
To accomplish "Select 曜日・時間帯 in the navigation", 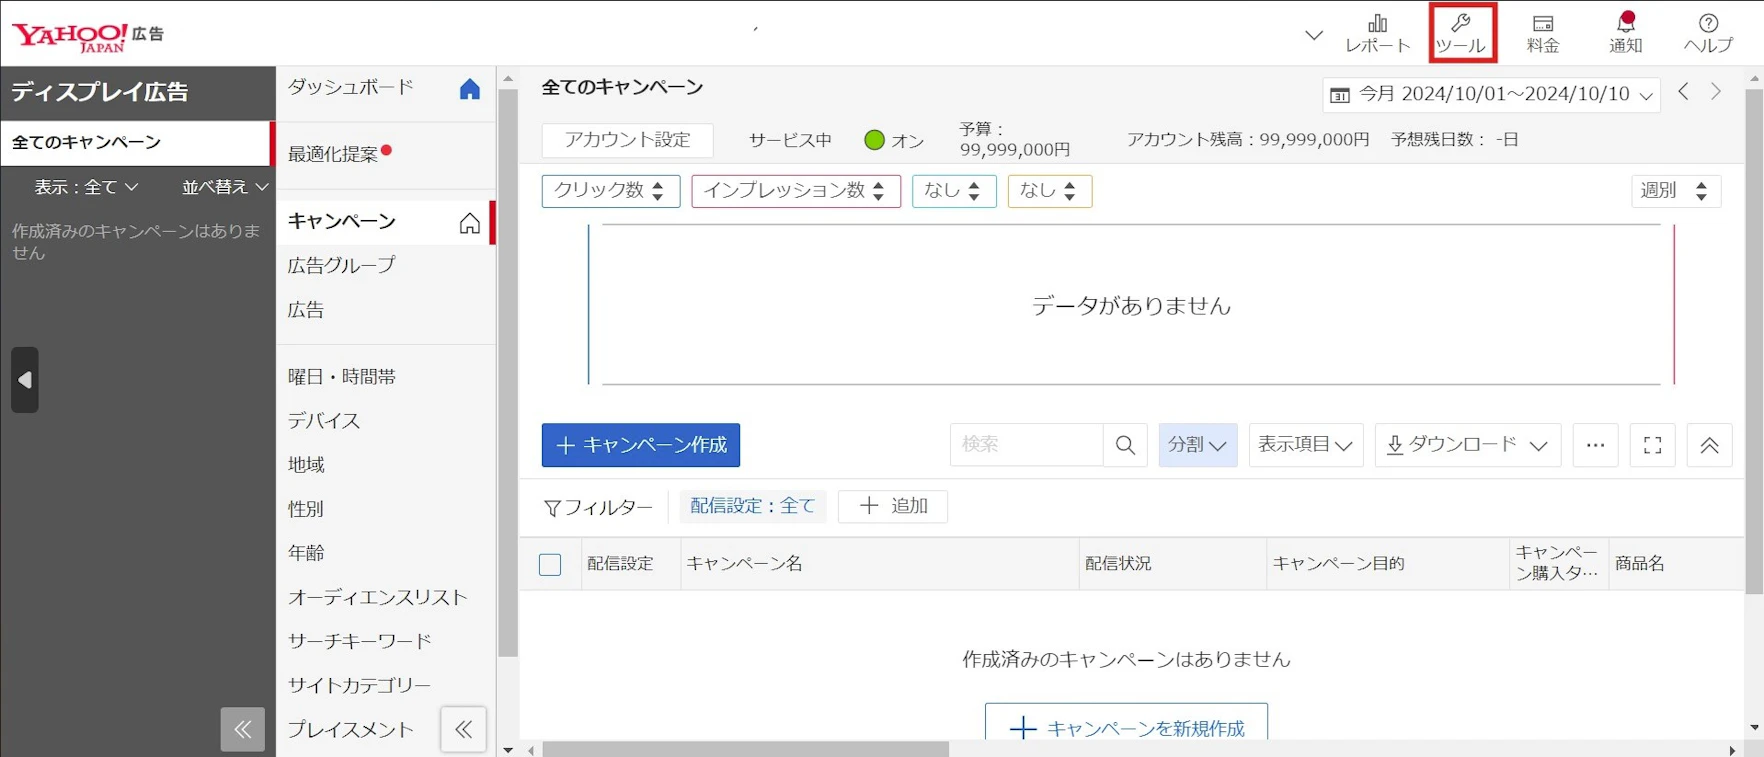I will click(342, 377).
